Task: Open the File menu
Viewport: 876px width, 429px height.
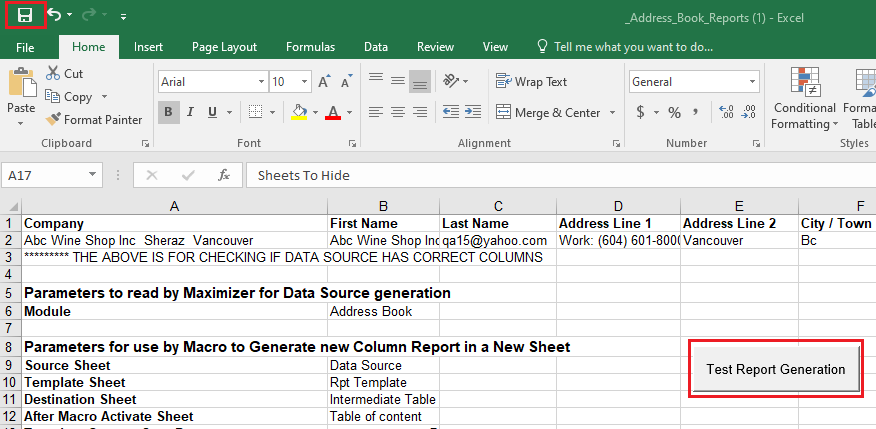Action: [x=25, y=47]
